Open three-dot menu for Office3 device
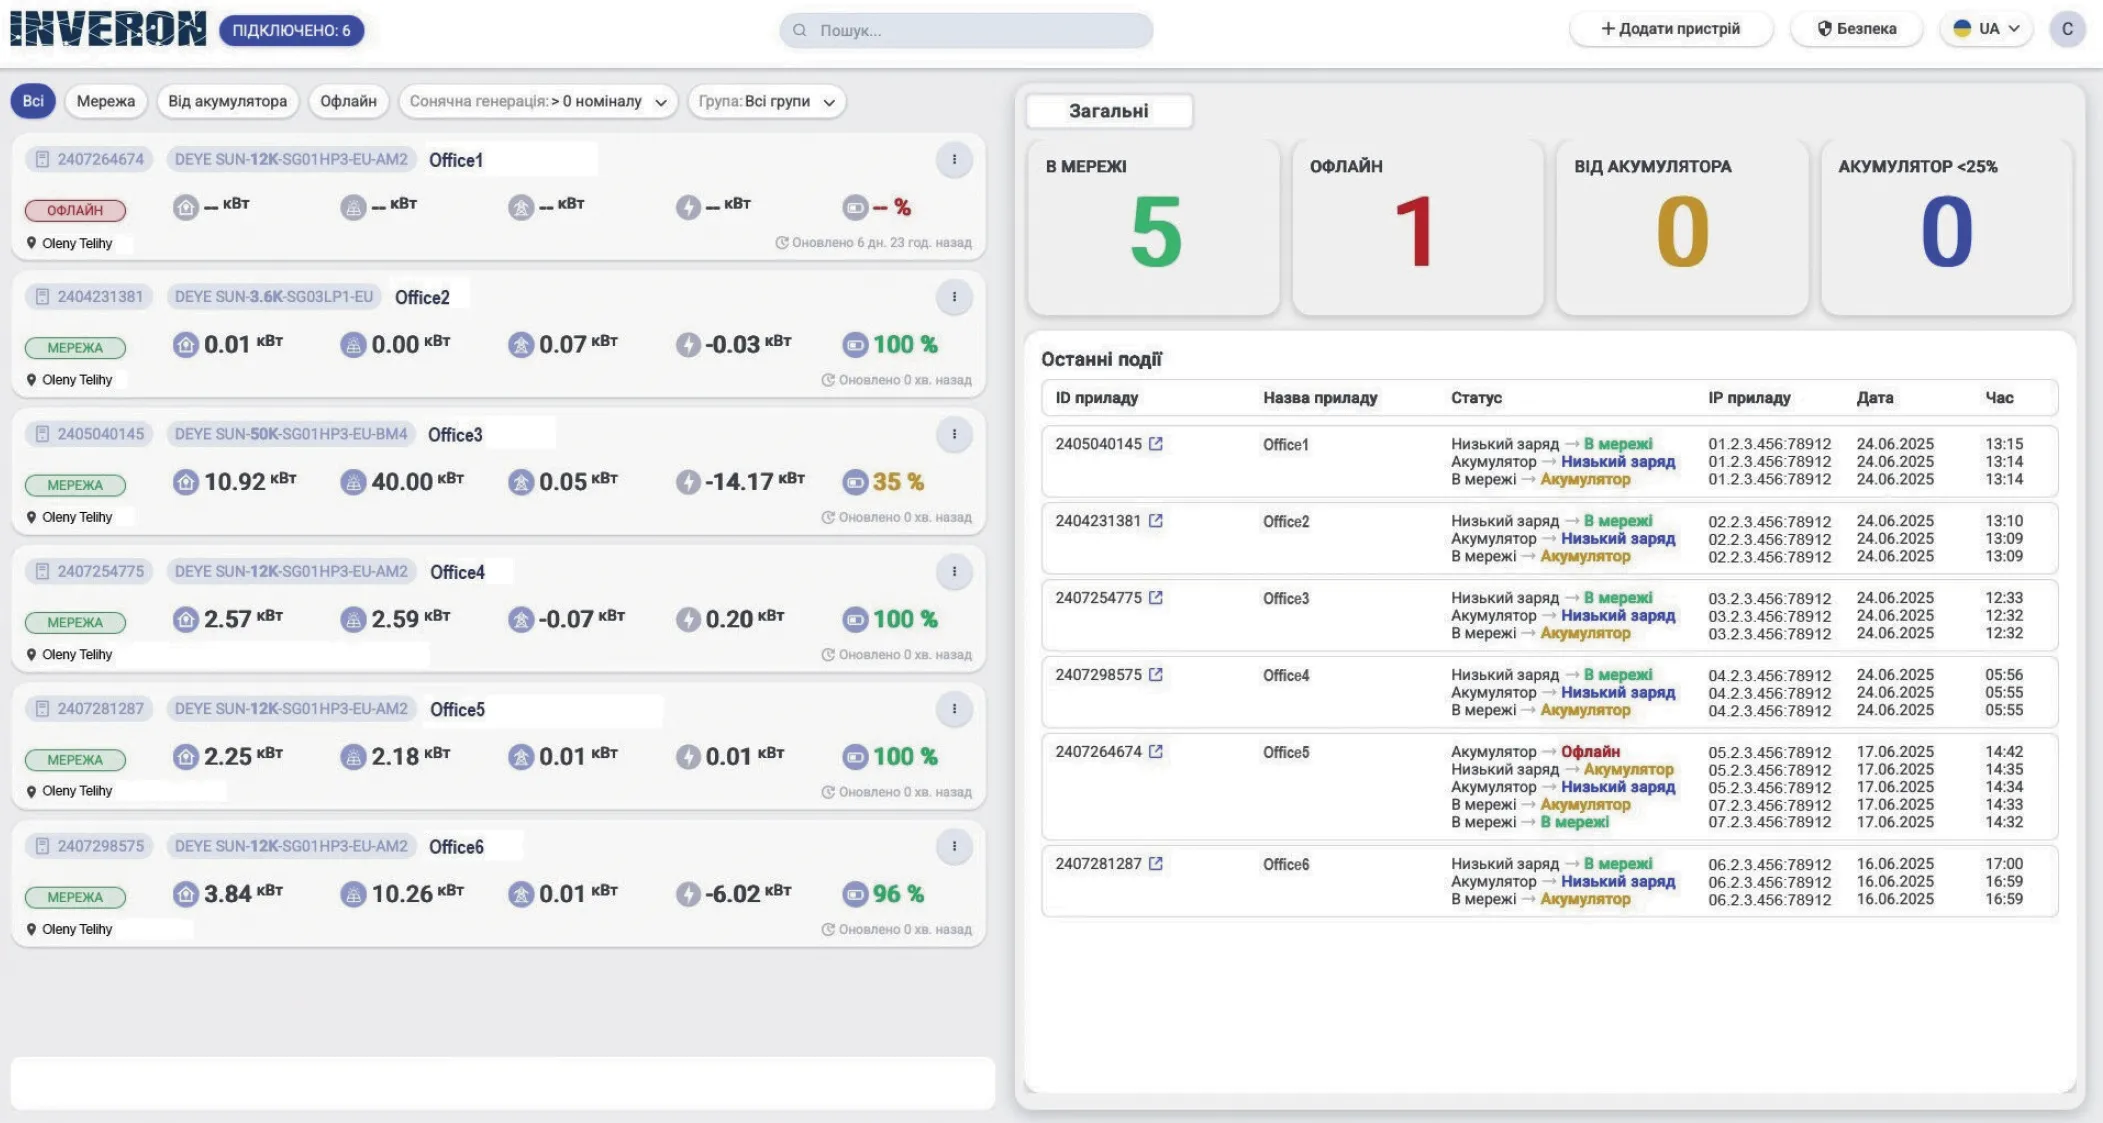This screenshot has width=2103, height=1123. (954, 435)
